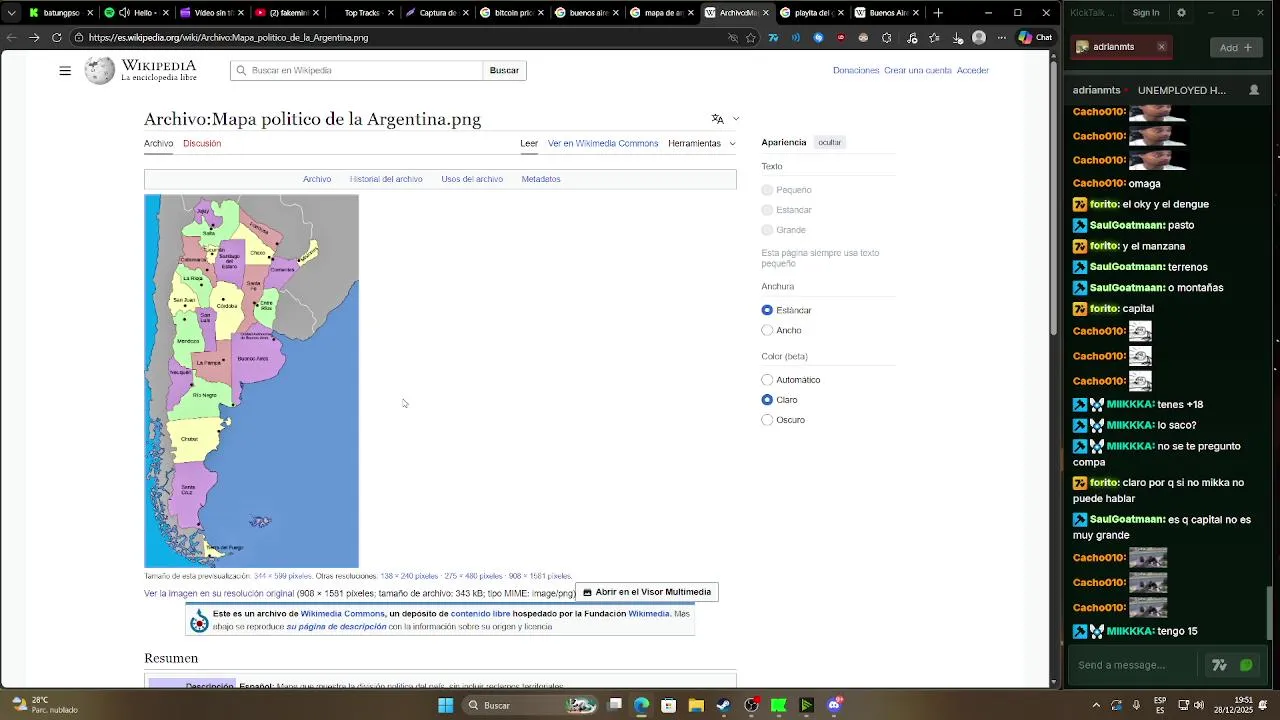Open Ver en Wikimedia Commons tab
This screenshot has height=720, width=1280.
tap(603, 143)
